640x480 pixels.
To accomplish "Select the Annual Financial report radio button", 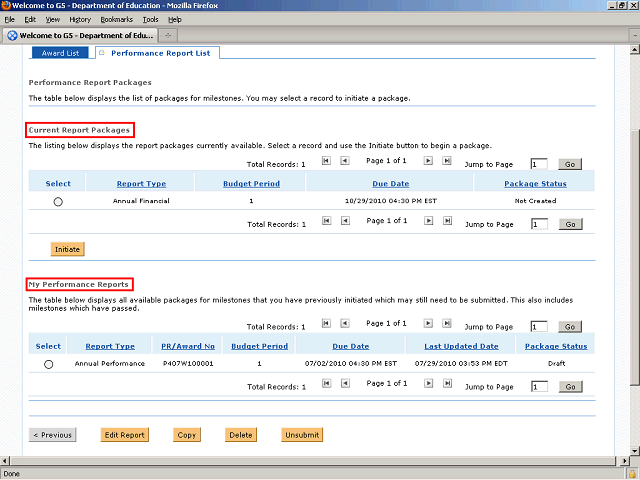I will point(58,202).
